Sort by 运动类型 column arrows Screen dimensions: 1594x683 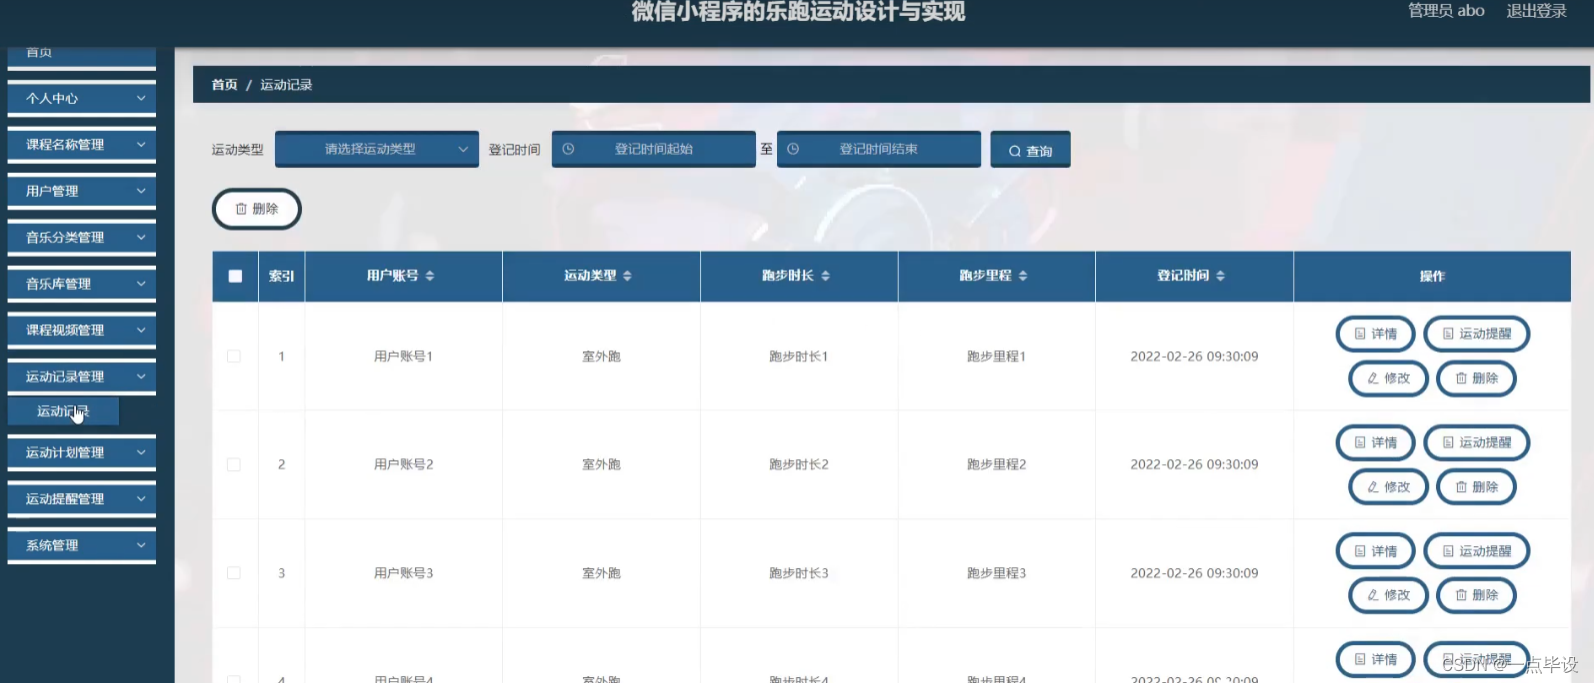(627, 276)
